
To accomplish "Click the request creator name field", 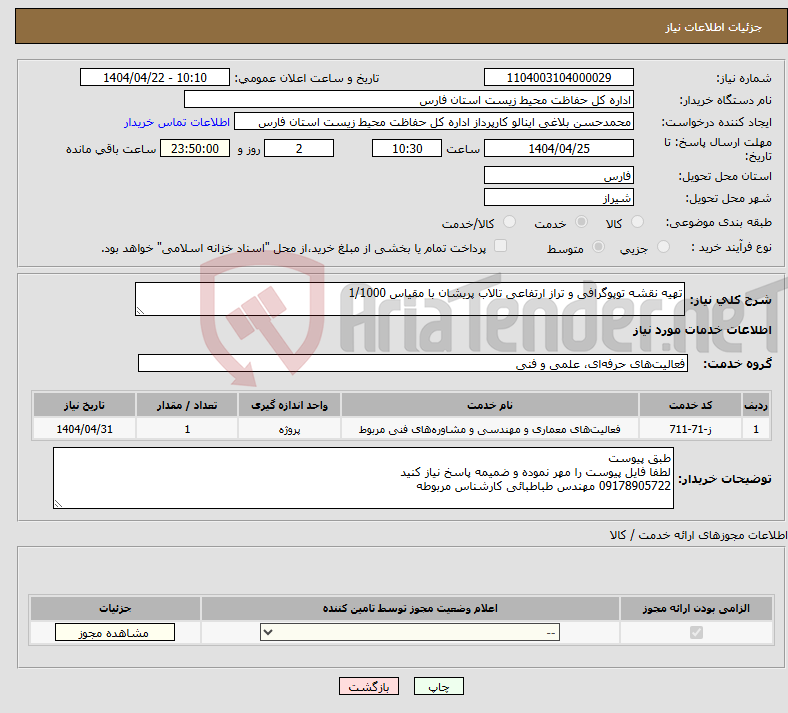I will [434, 122].
